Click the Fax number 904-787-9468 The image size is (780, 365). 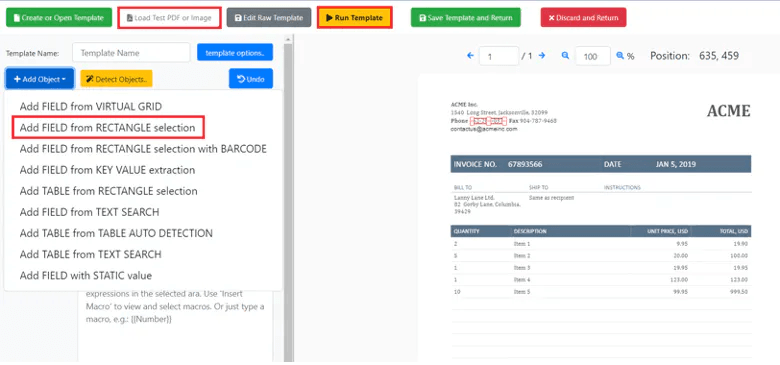538,121
